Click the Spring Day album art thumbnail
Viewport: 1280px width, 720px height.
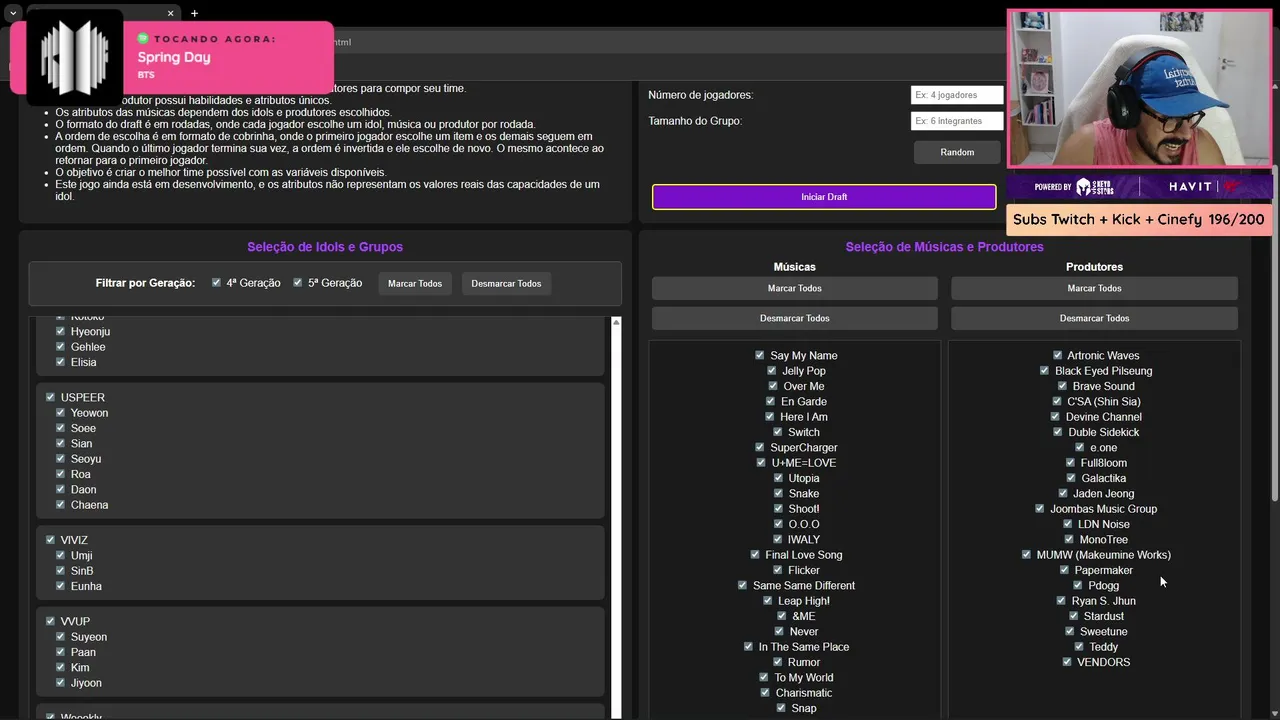[74, 58]
